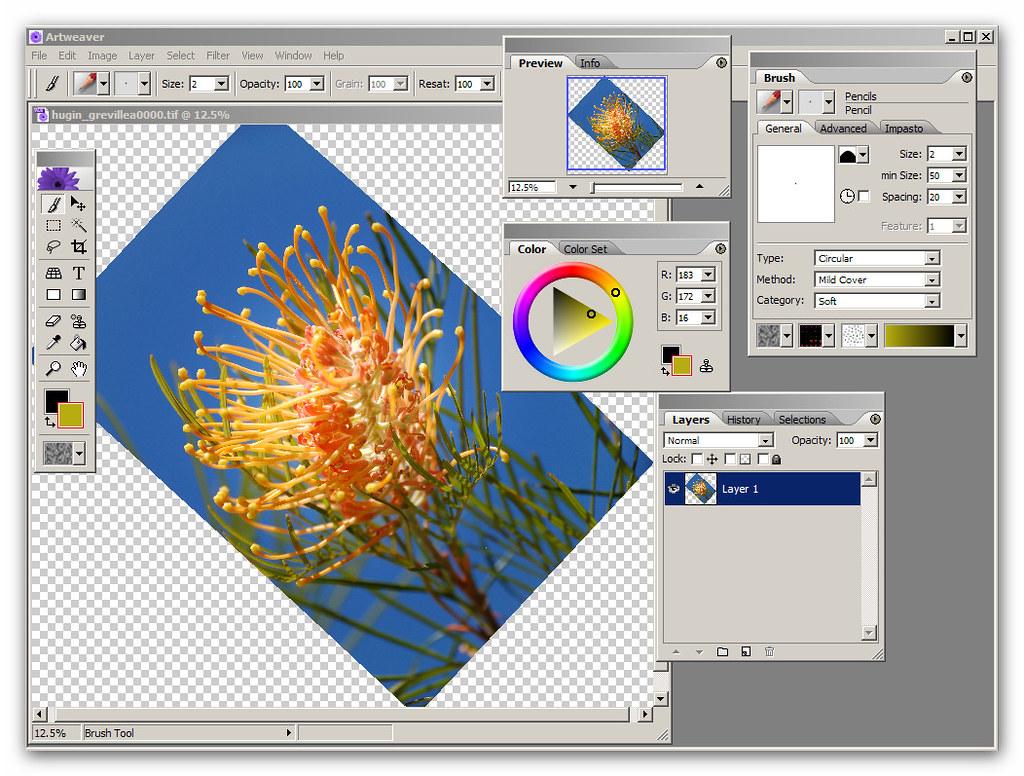The image size is (1024, 776).
Task: Switch to the Color Set tab
Action: 584,249
